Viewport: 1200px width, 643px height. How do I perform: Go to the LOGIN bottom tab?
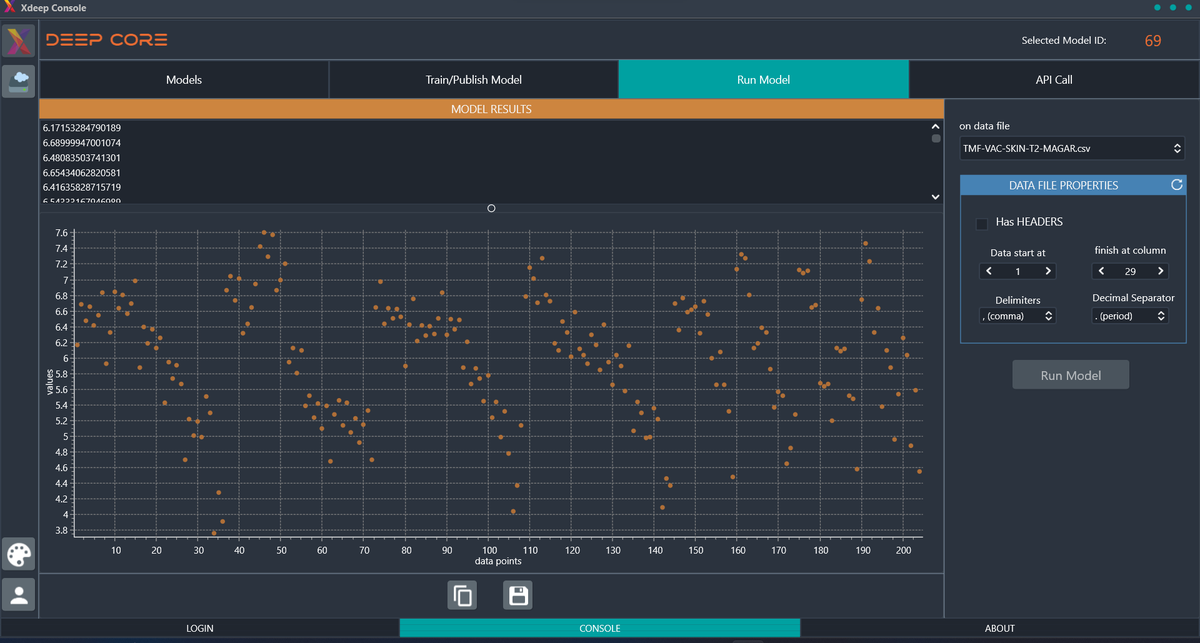[x=200, y=628]
